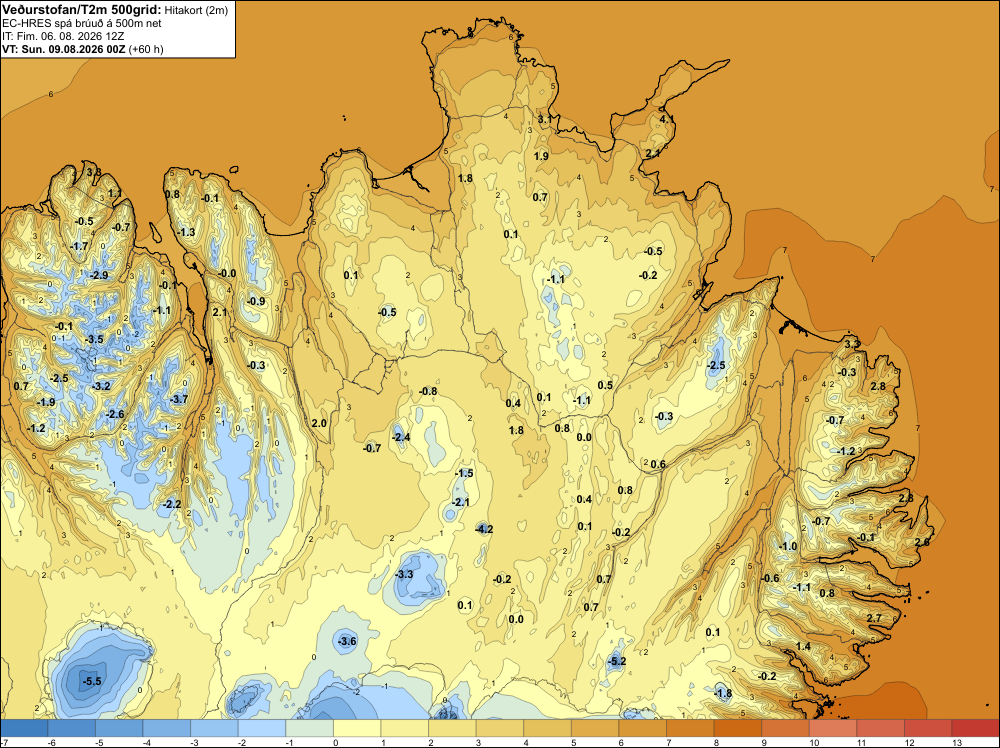Click the legend scale label 13

(956, 742)
